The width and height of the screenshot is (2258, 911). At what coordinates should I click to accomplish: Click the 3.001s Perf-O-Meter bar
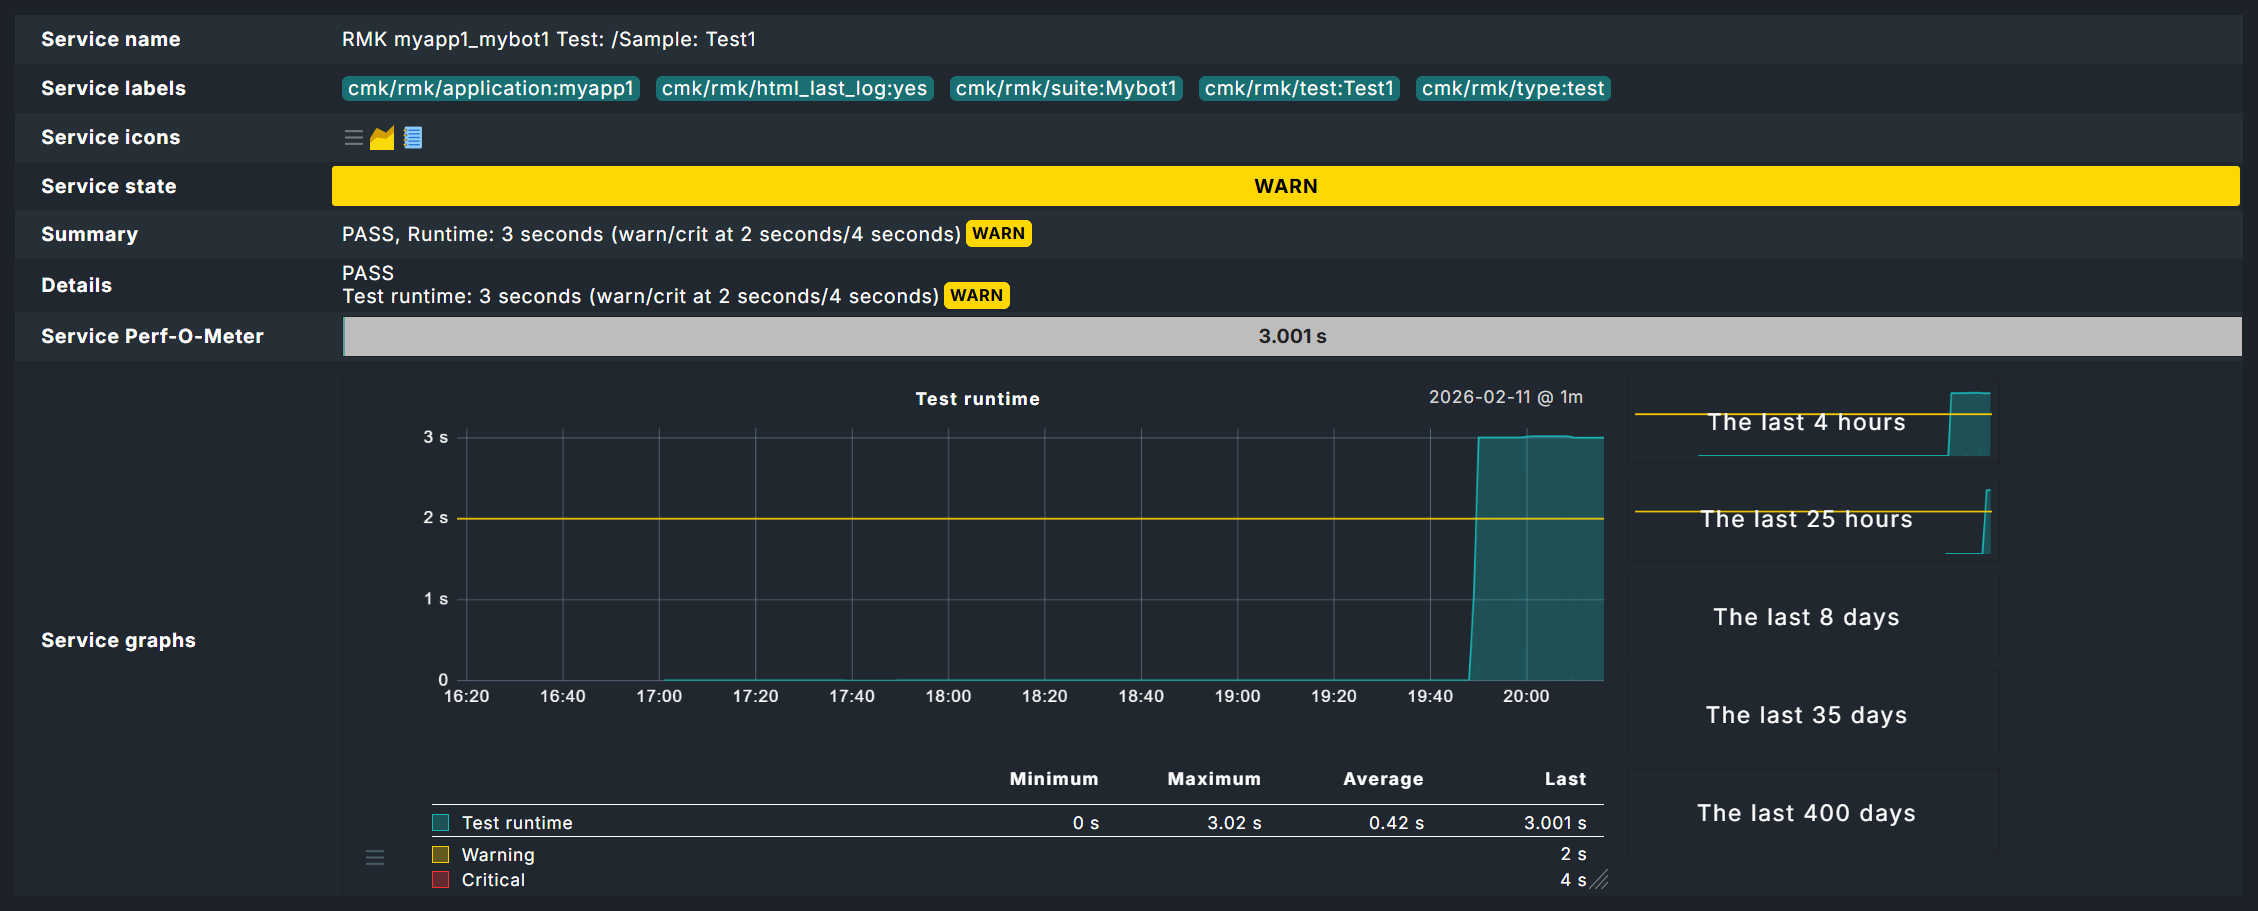tap(1290, 336)
